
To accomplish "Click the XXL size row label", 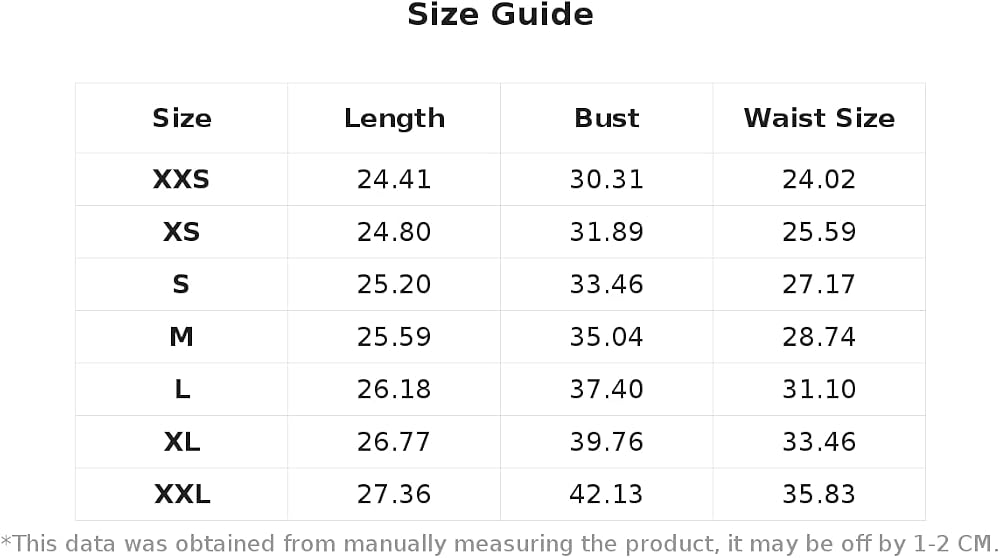I will [x=182, y=494].
